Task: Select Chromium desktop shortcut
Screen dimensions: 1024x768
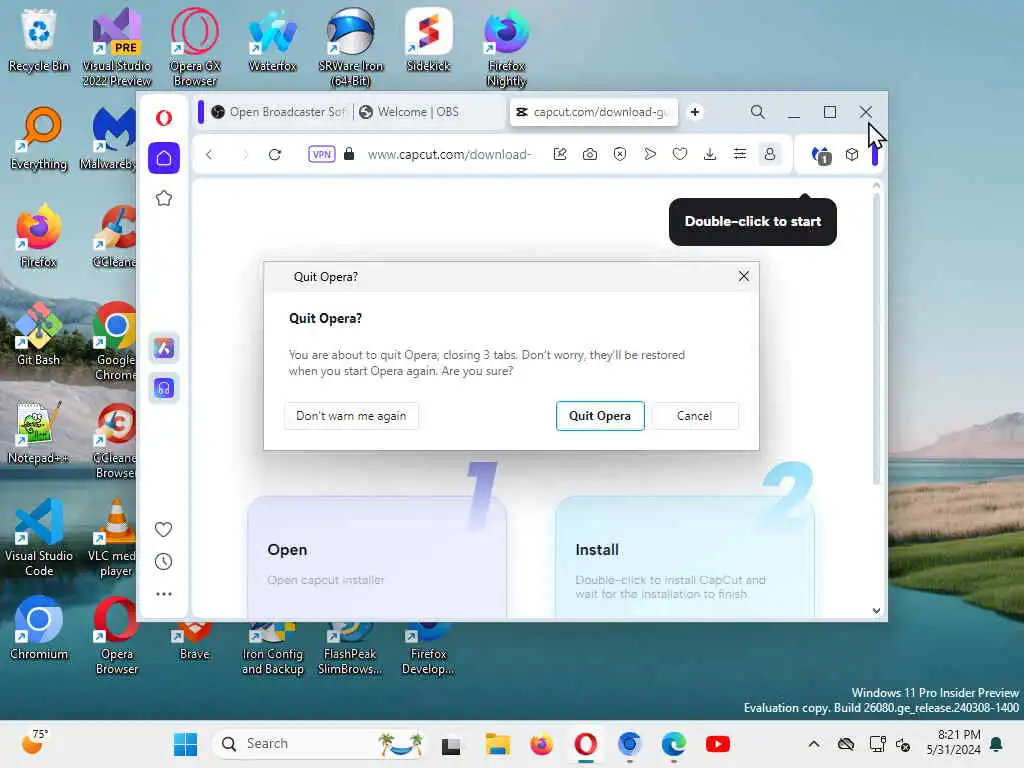Action: tap(39, 628)
